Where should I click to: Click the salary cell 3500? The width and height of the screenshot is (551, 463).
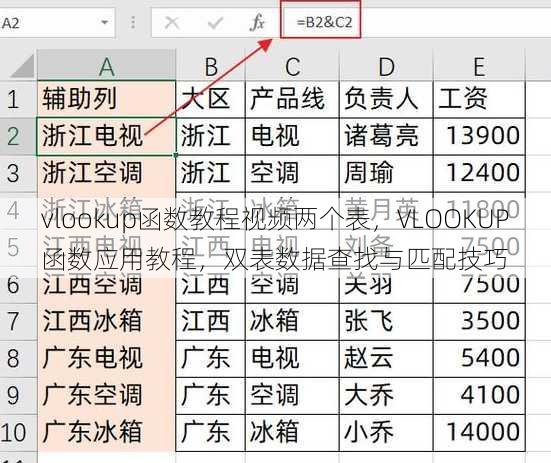click(x=479, y=321)
